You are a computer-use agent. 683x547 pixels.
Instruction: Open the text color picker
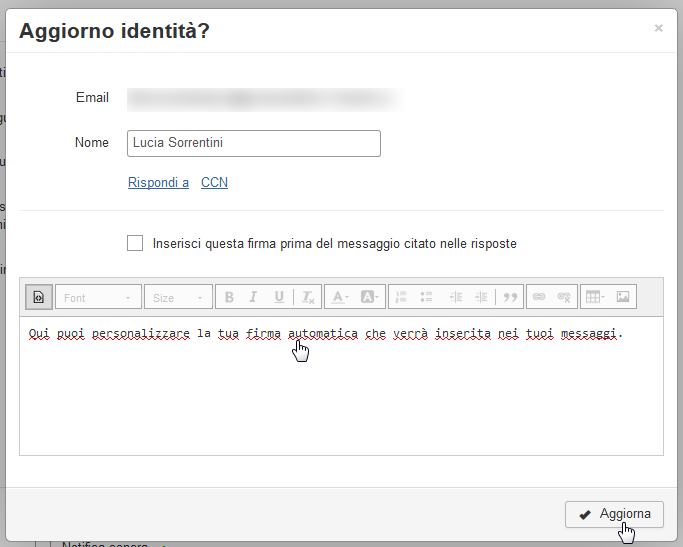(340, 297)
